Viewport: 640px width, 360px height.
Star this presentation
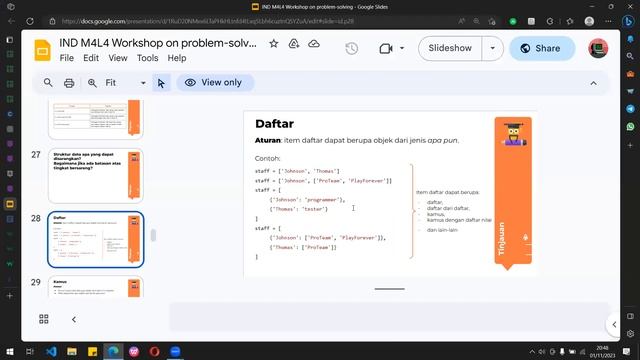point(273,44)
